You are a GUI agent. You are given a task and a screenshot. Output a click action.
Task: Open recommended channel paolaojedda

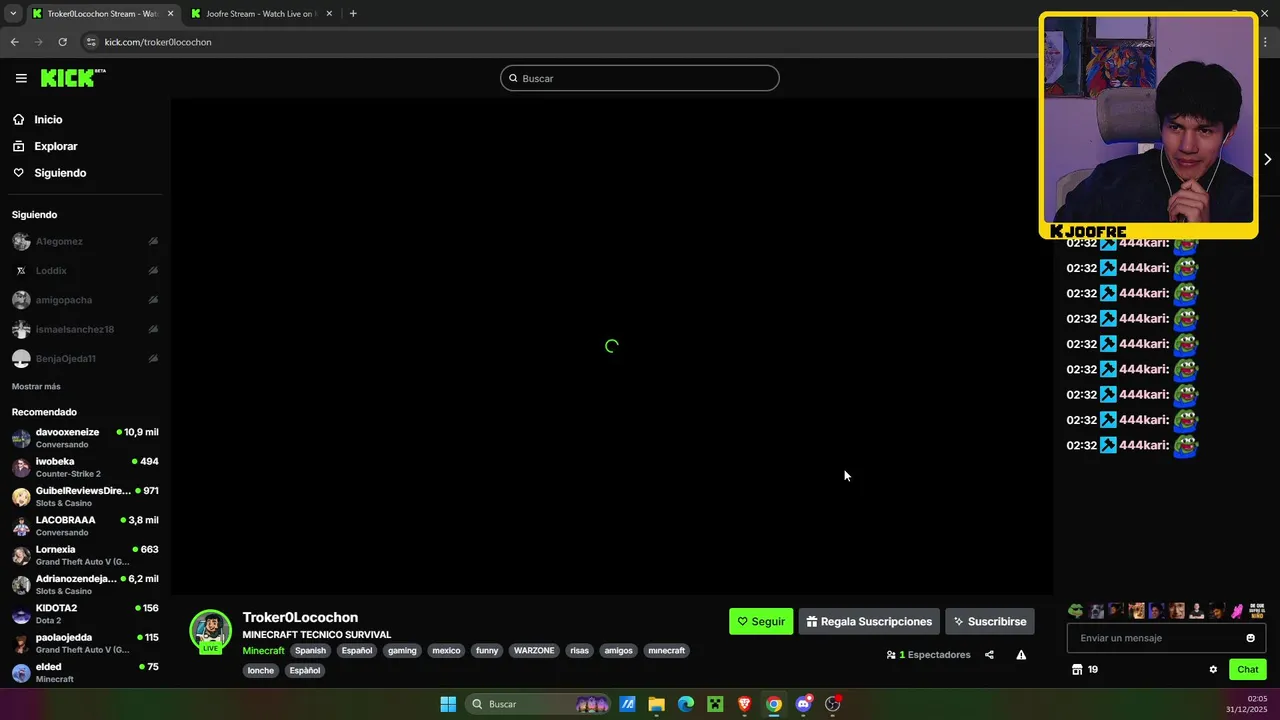click(x=85, y=643)
